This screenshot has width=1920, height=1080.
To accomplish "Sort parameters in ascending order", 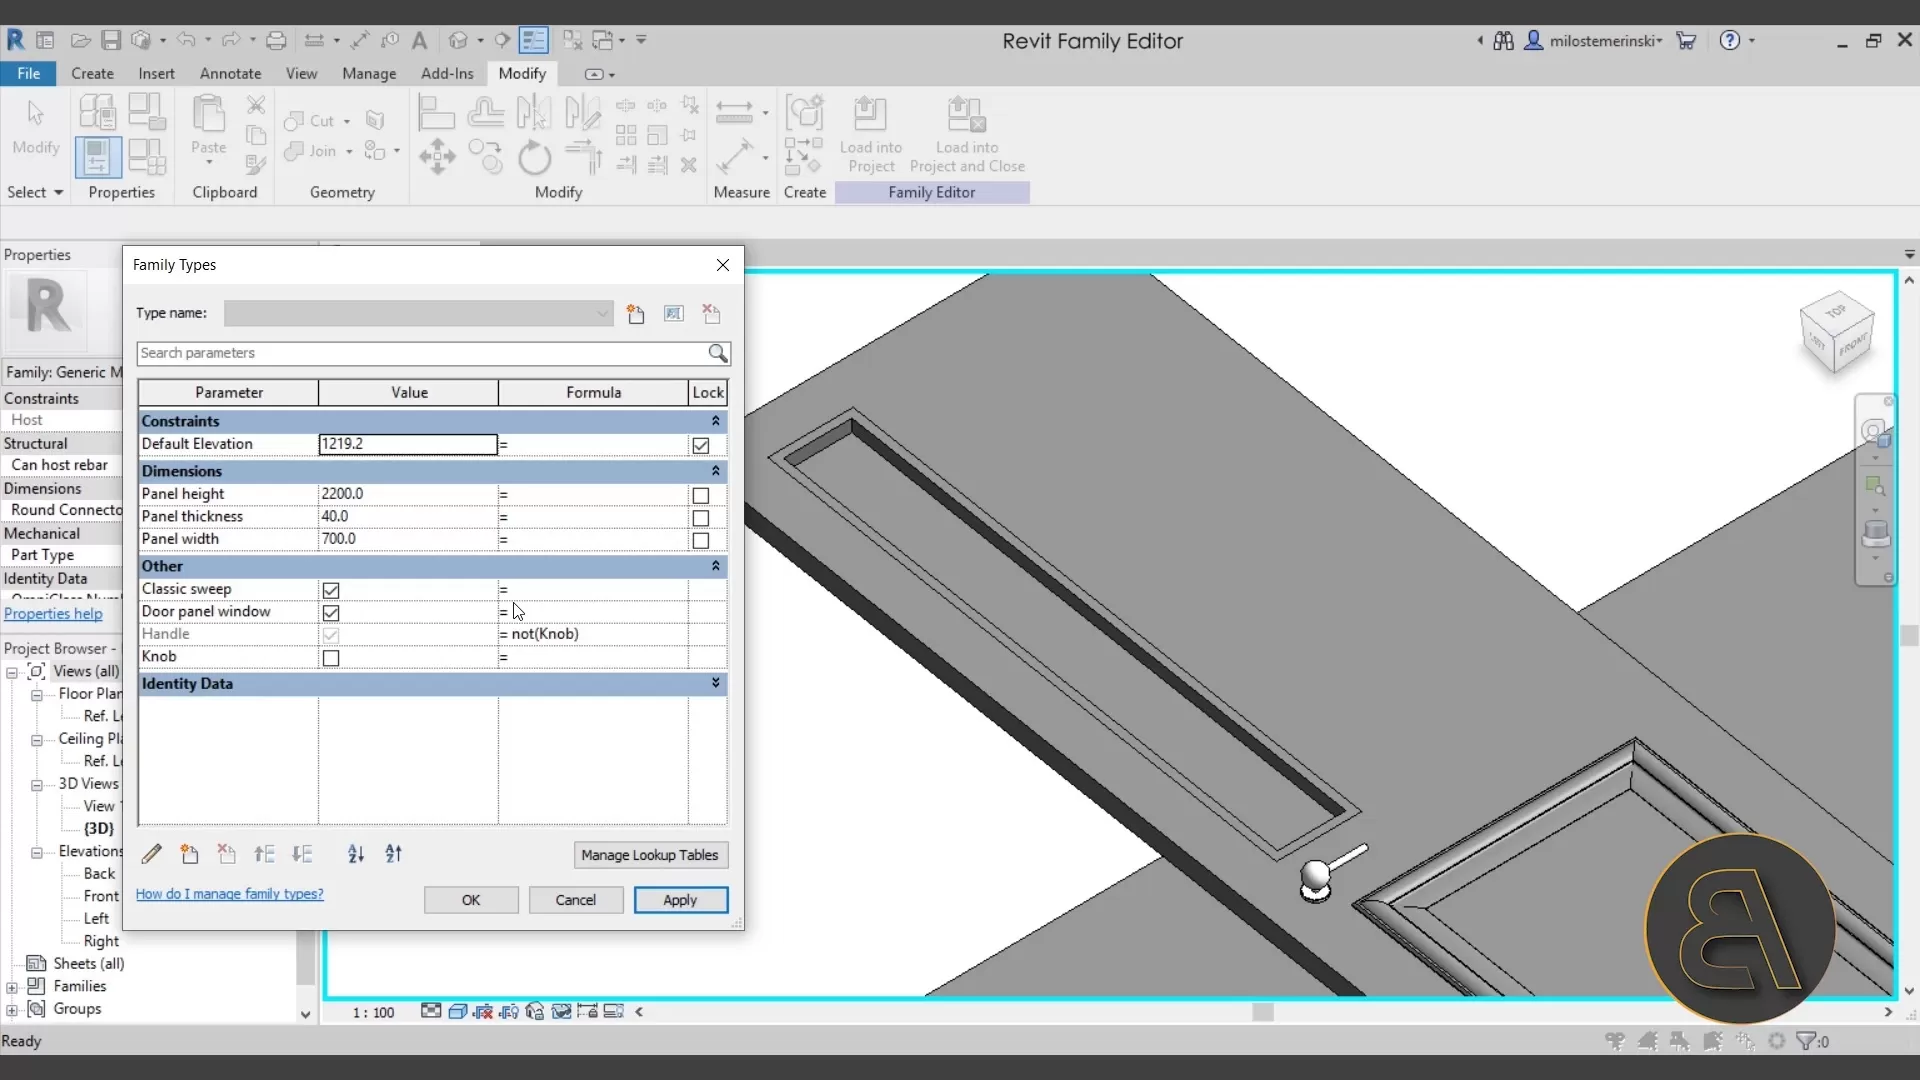I will [x=356, y=855].
